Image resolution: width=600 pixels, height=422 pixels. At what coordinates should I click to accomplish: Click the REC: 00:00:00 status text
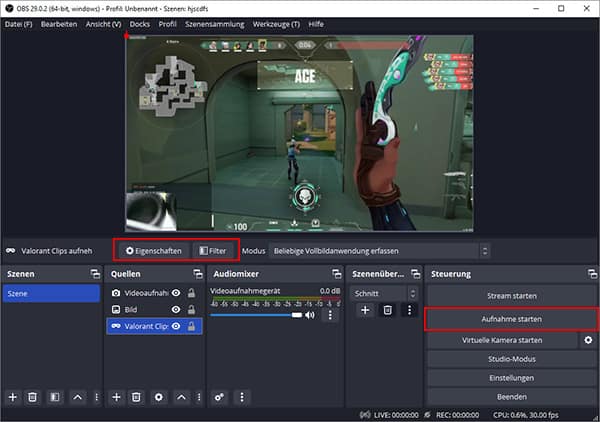click(457, 415)
